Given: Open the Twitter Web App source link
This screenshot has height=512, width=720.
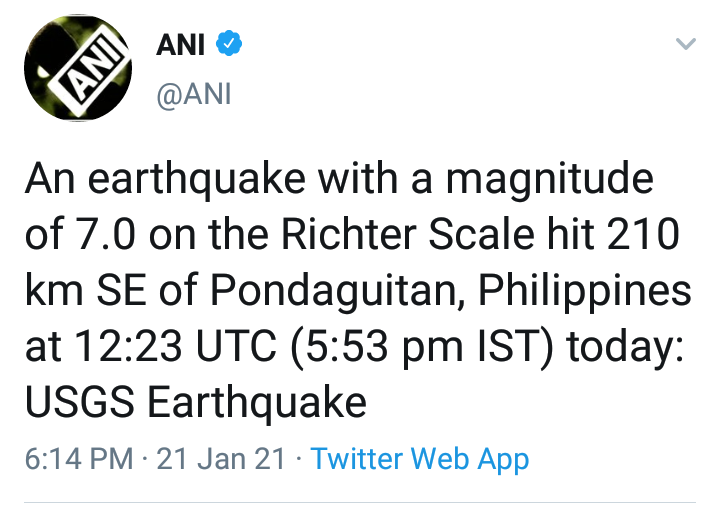Looking at the screenshot, I should 419,459.
